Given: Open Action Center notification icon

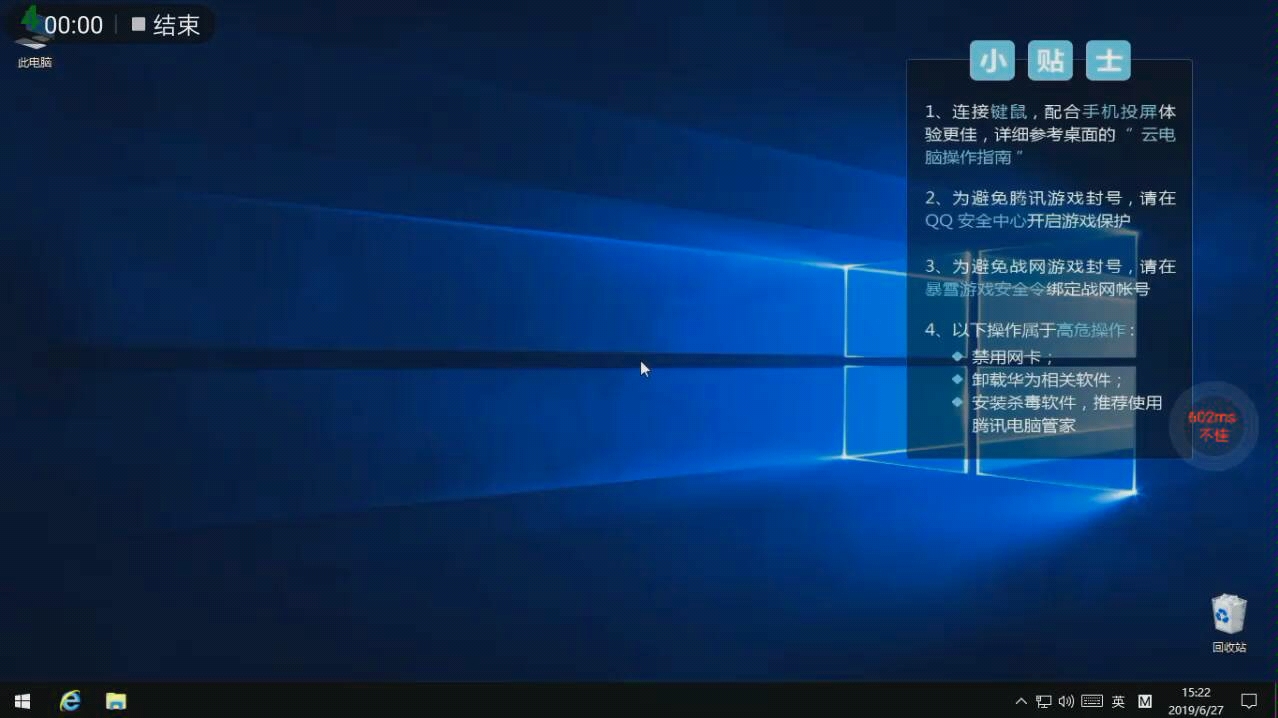Looking at the screenshot, I should click(1250, 700).
